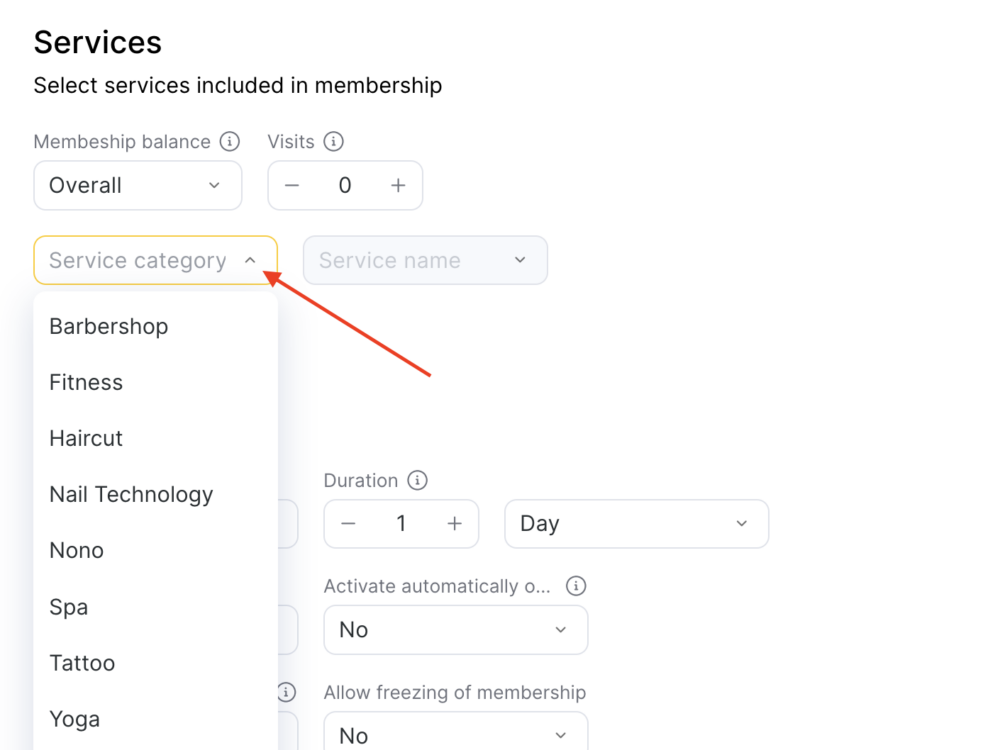This screenshot has width=1000, height=750.
Task: Increase Visits count with plus button
Action: 398,186
